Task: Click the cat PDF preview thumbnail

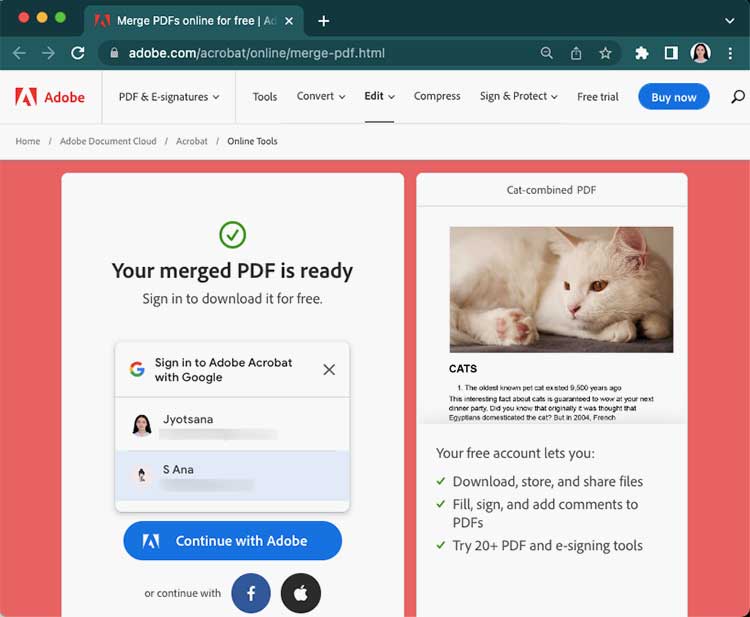Action: pos(561,289)
